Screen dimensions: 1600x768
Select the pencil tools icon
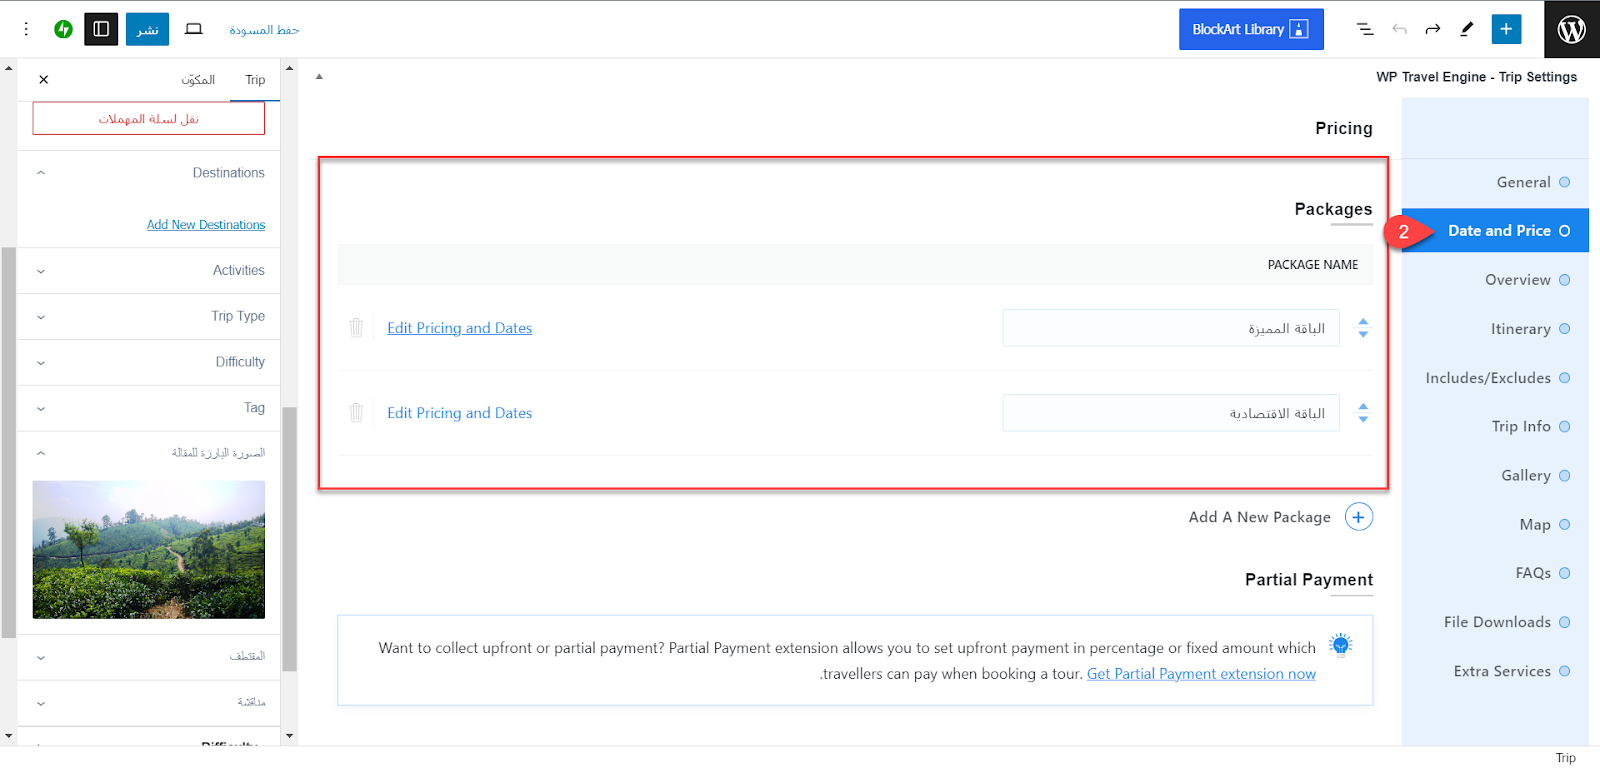pos(1467,29)
